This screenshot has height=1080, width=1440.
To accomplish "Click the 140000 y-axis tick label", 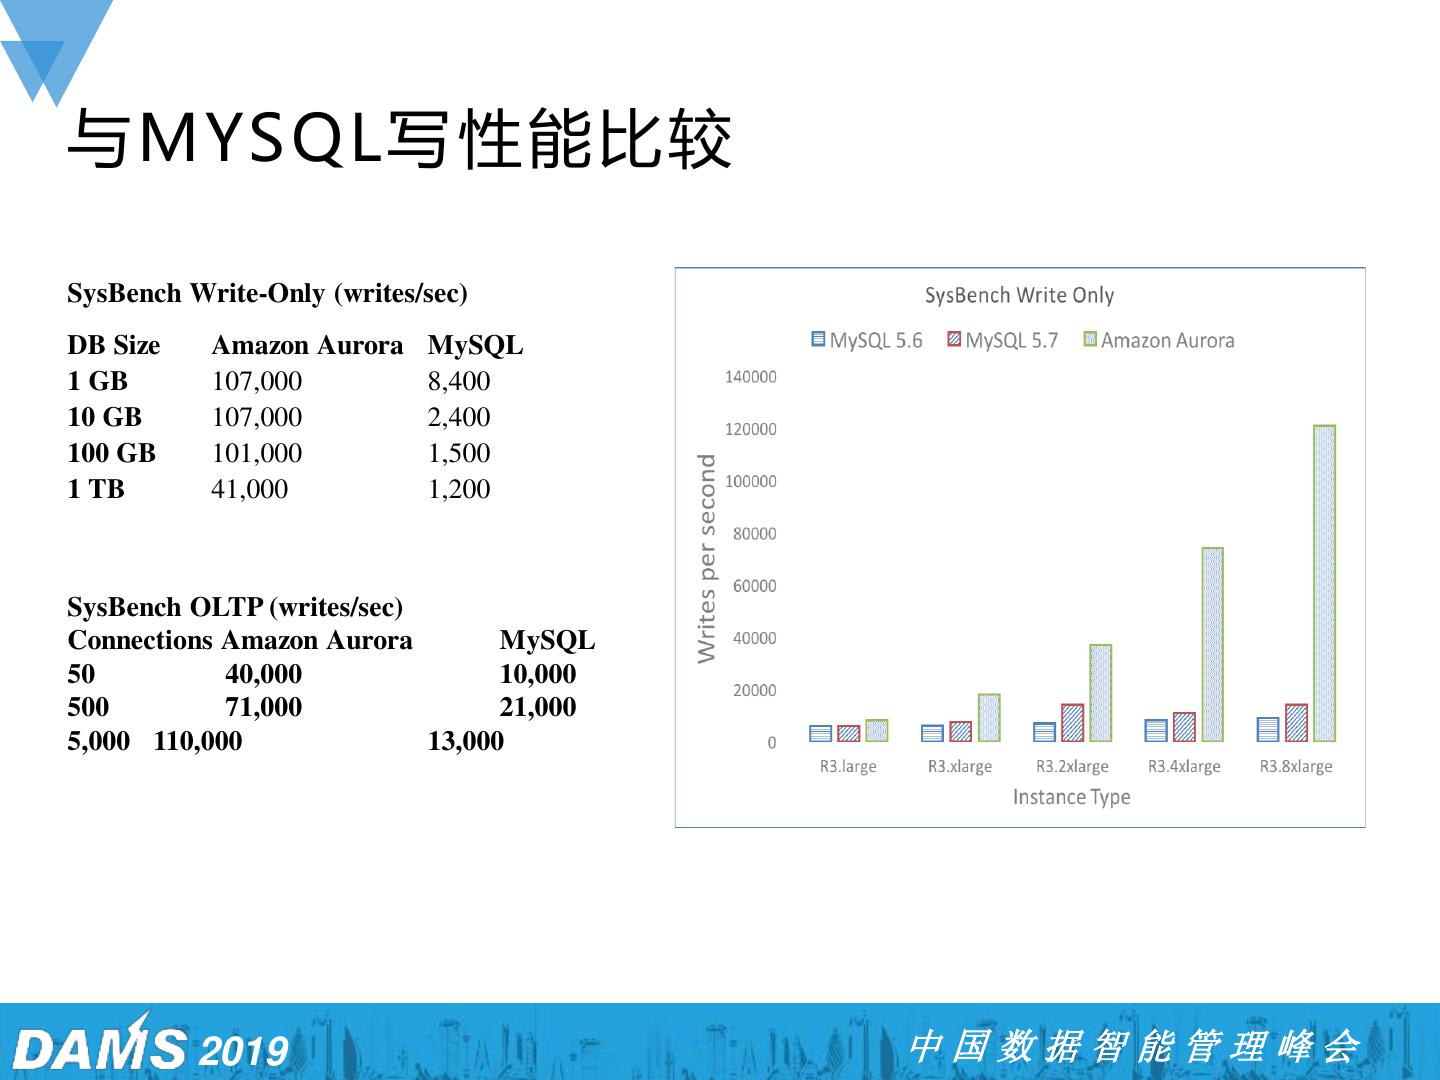I will pos(751,377).
